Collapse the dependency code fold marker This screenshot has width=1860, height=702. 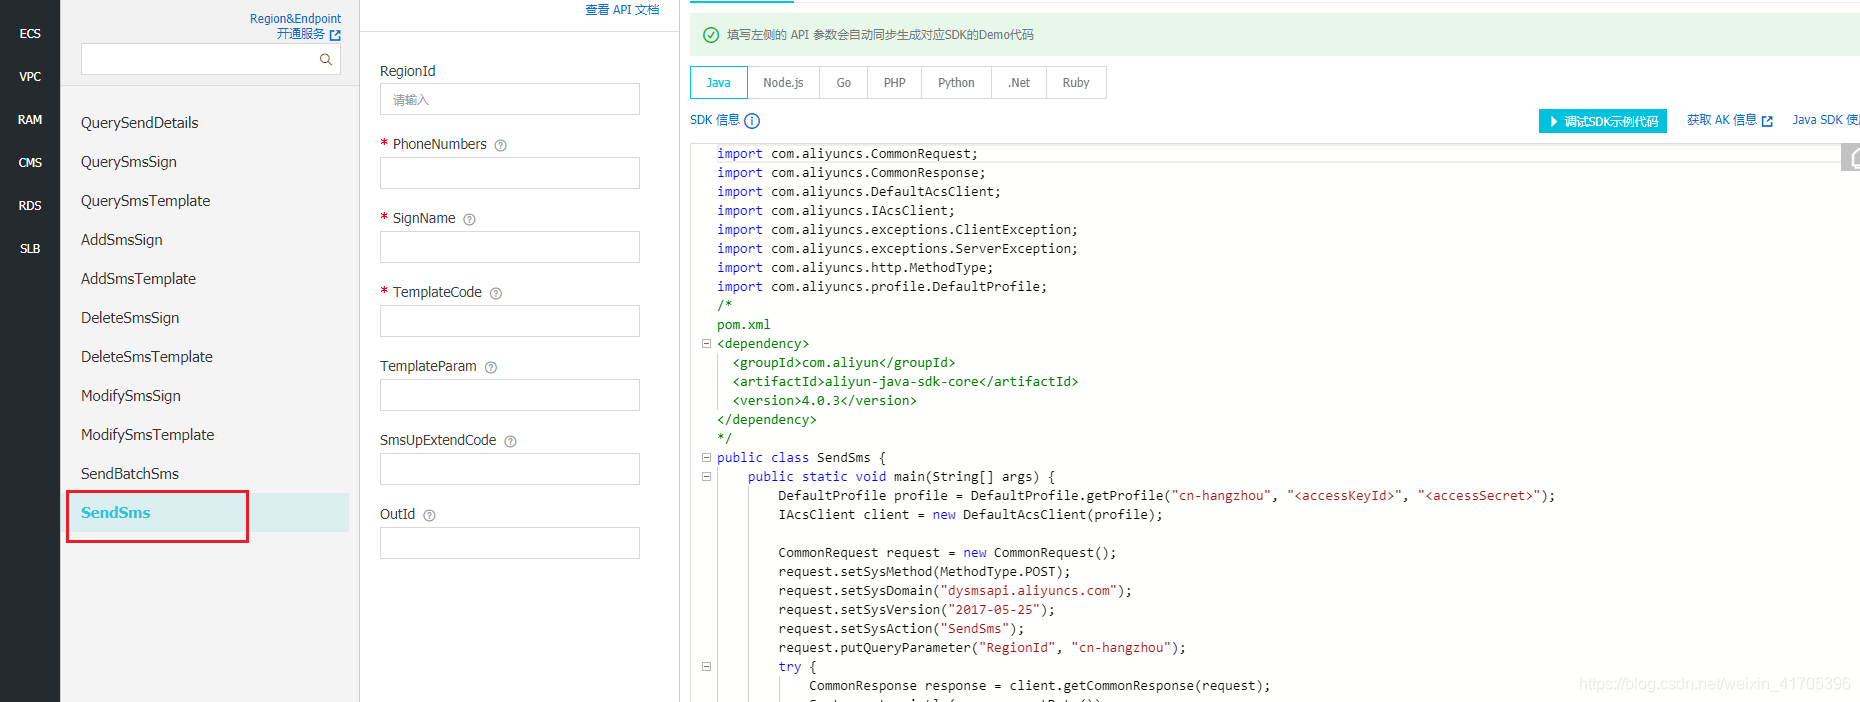[x=706, y=343]
